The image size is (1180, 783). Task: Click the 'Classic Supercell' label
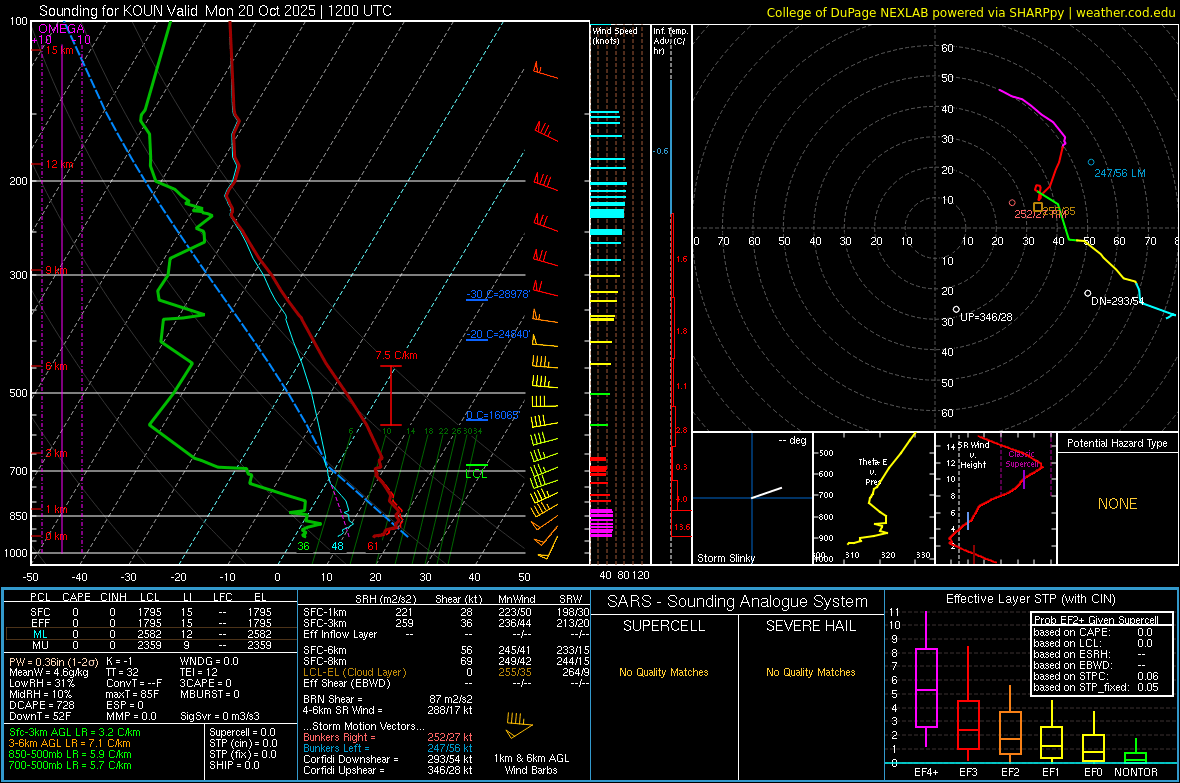point(1023,459)
